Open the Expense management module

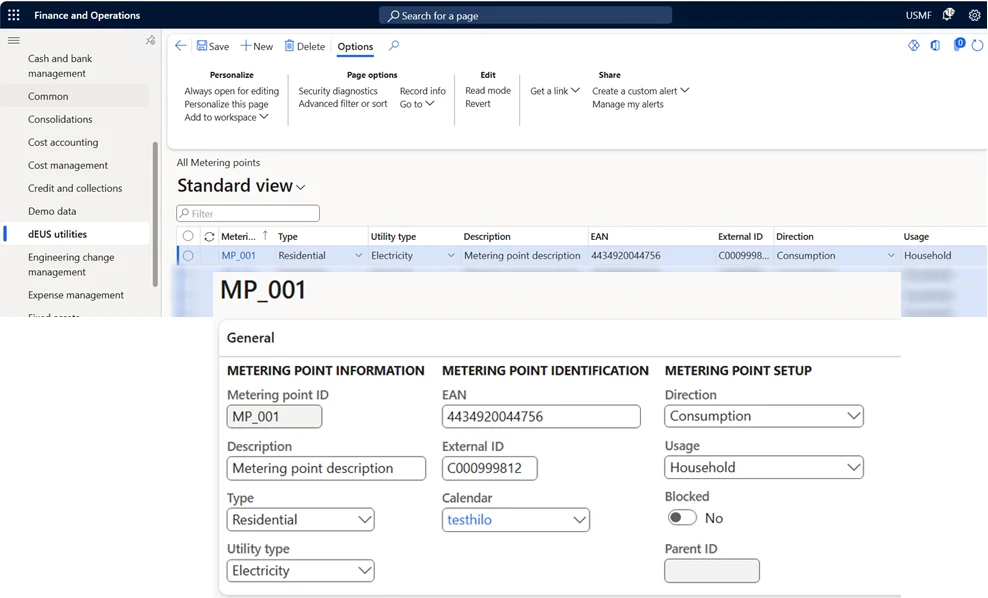tap(76, 295)
